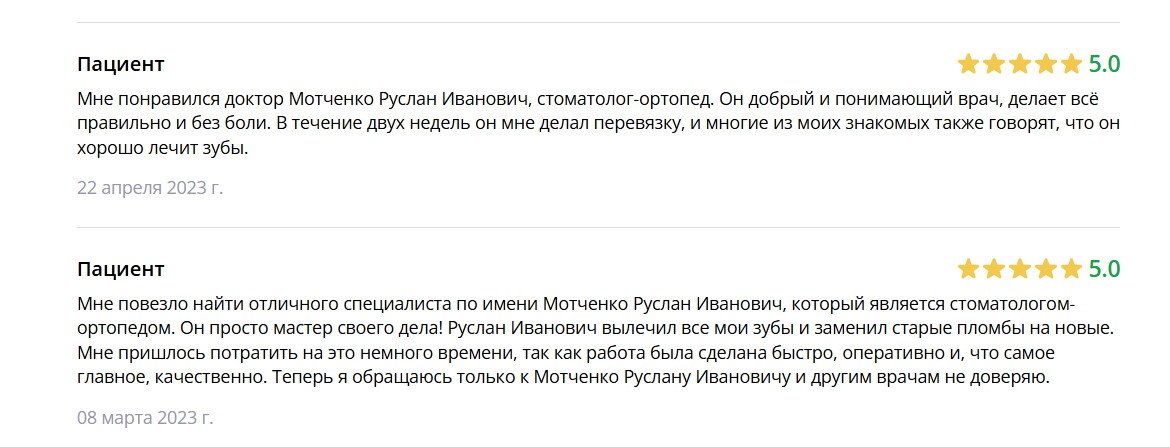Viewport: 1170px width, 447px height.
Task: Click the 5.0 rating of March 08 review
Action: 1104,269
